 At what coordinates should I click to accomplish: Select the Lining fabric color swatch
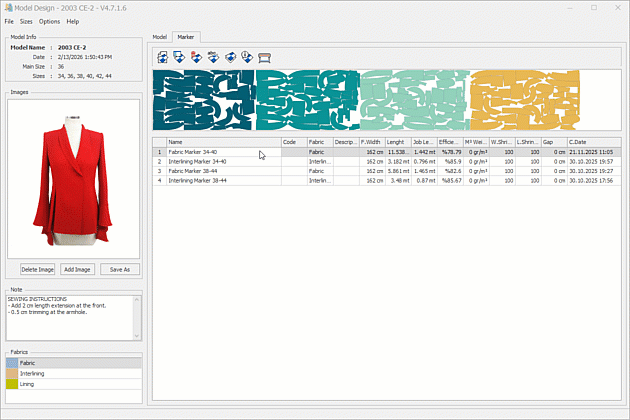coord(13,383)
